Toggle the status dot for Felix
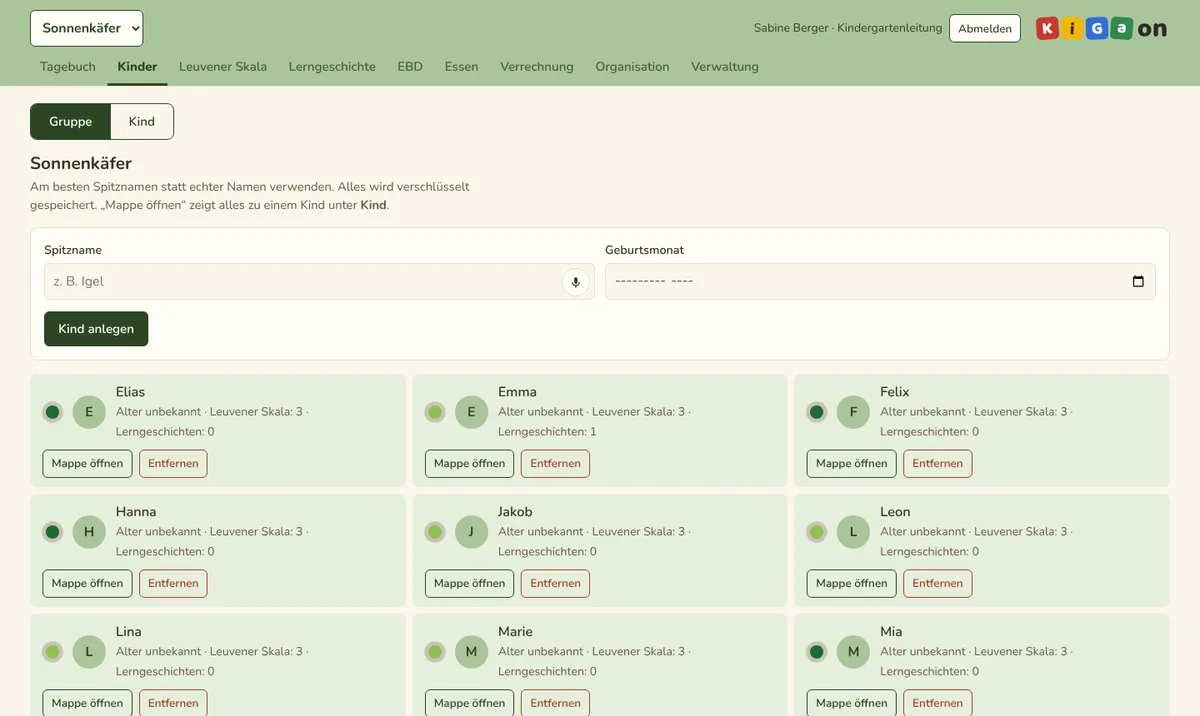 [817, 412]
